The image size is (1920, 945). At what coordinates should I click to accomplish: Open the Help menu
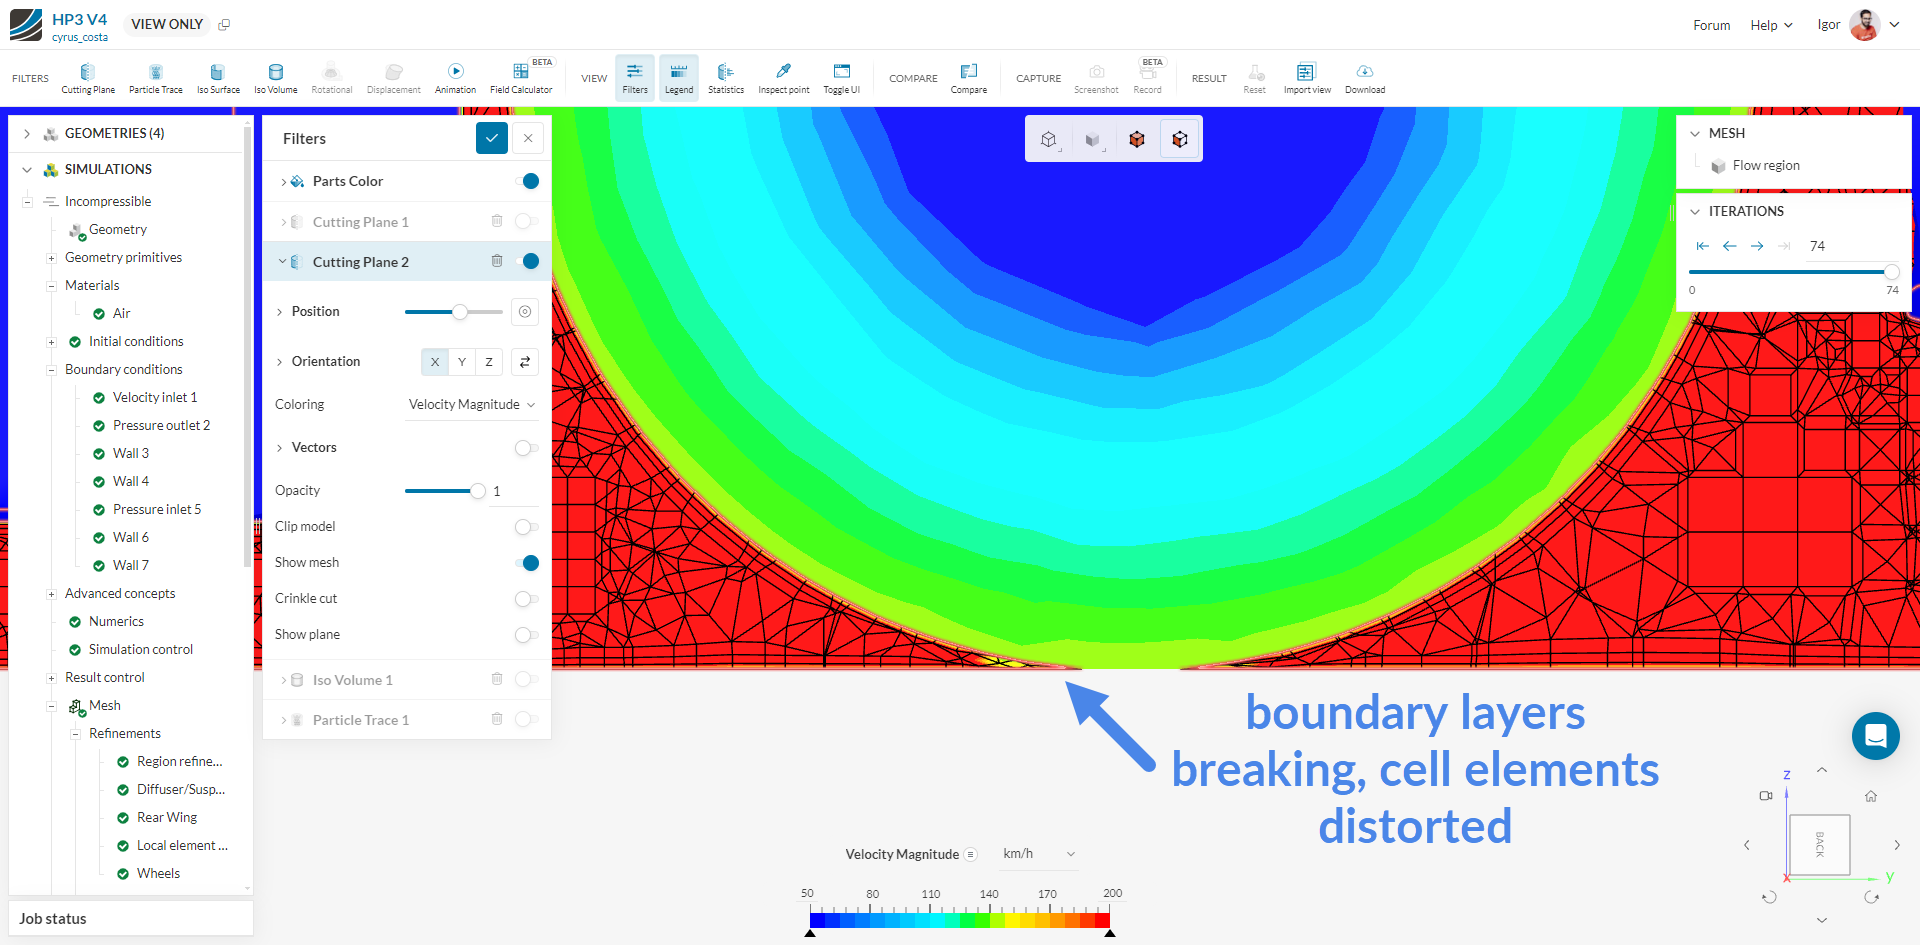click(1771, 25)
